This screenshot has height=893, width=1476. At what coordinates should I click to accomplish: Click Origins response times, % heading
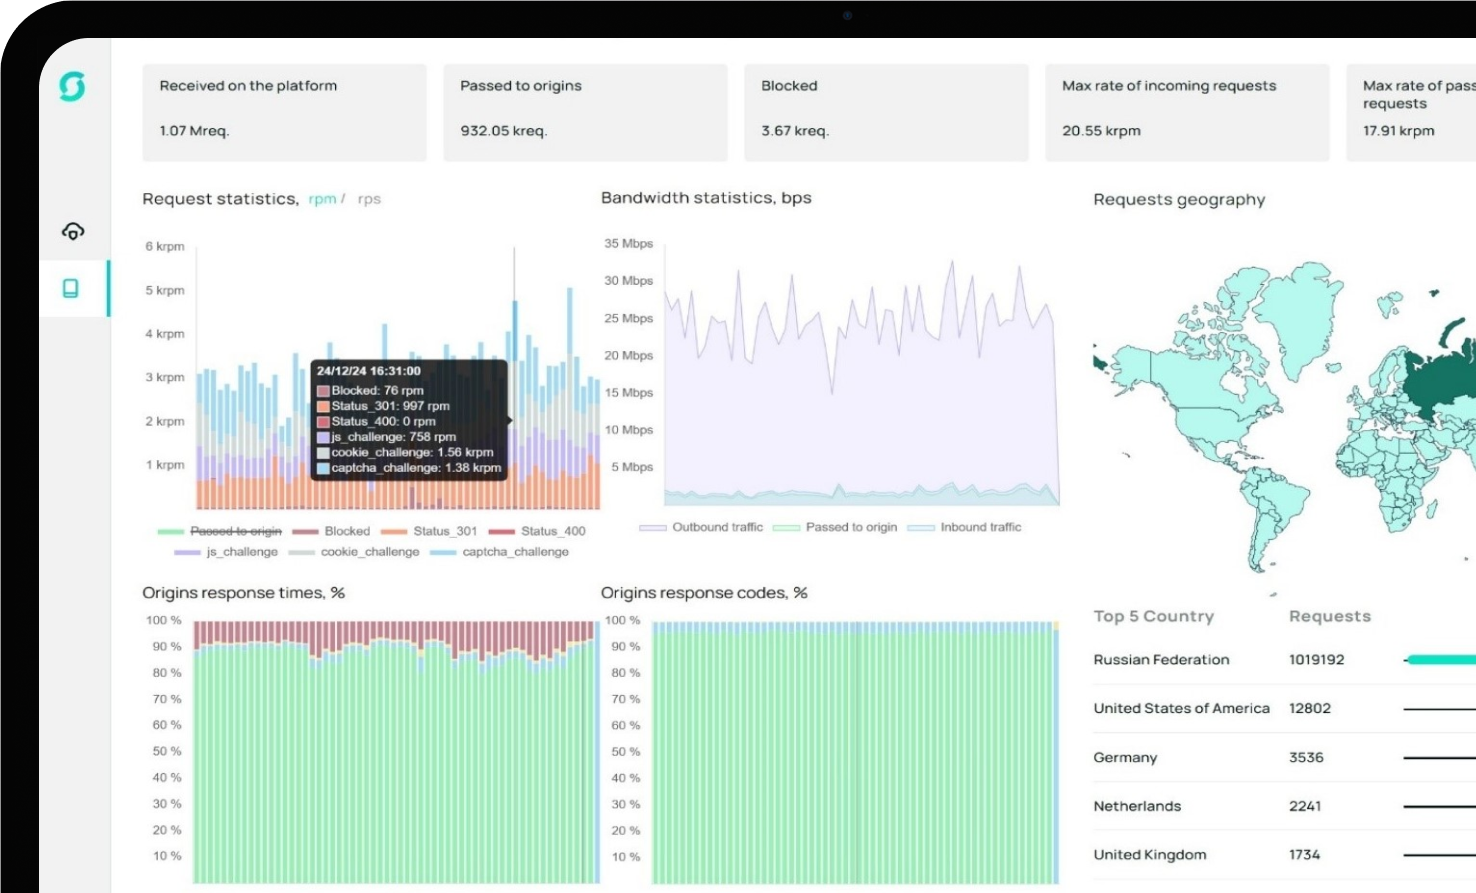(243, 593)
